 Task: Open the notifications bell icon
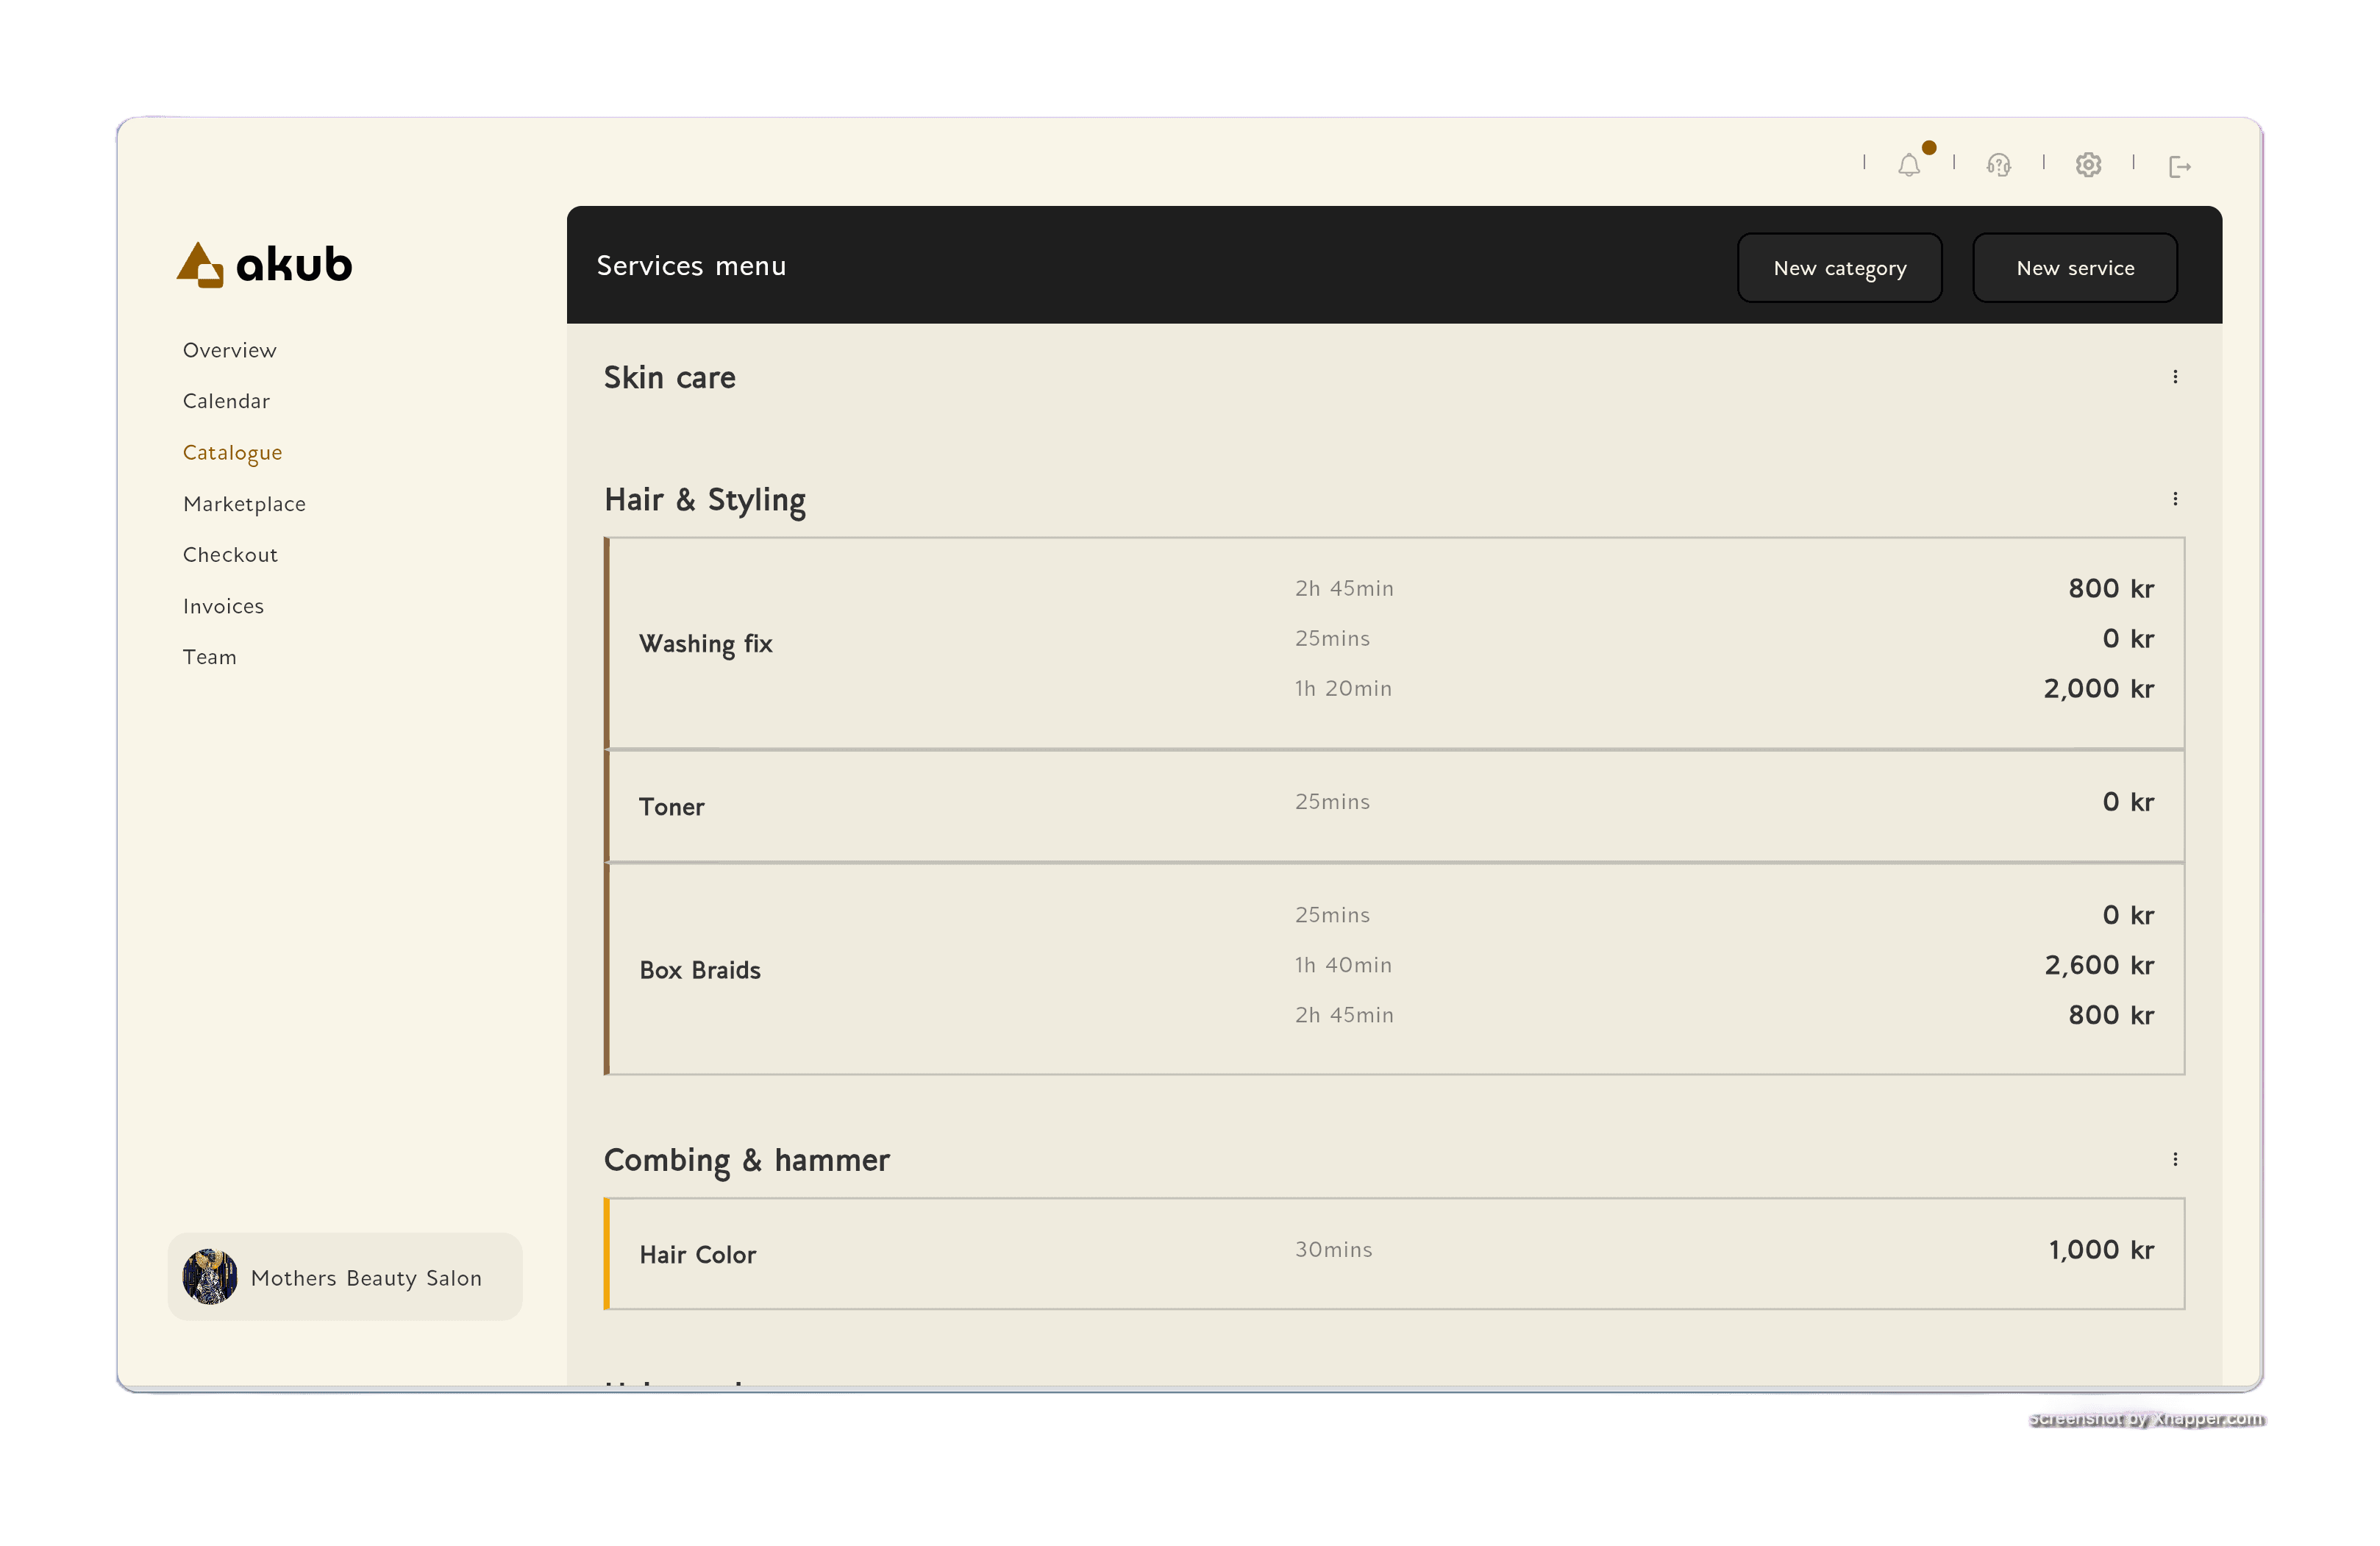point(1909,165)
